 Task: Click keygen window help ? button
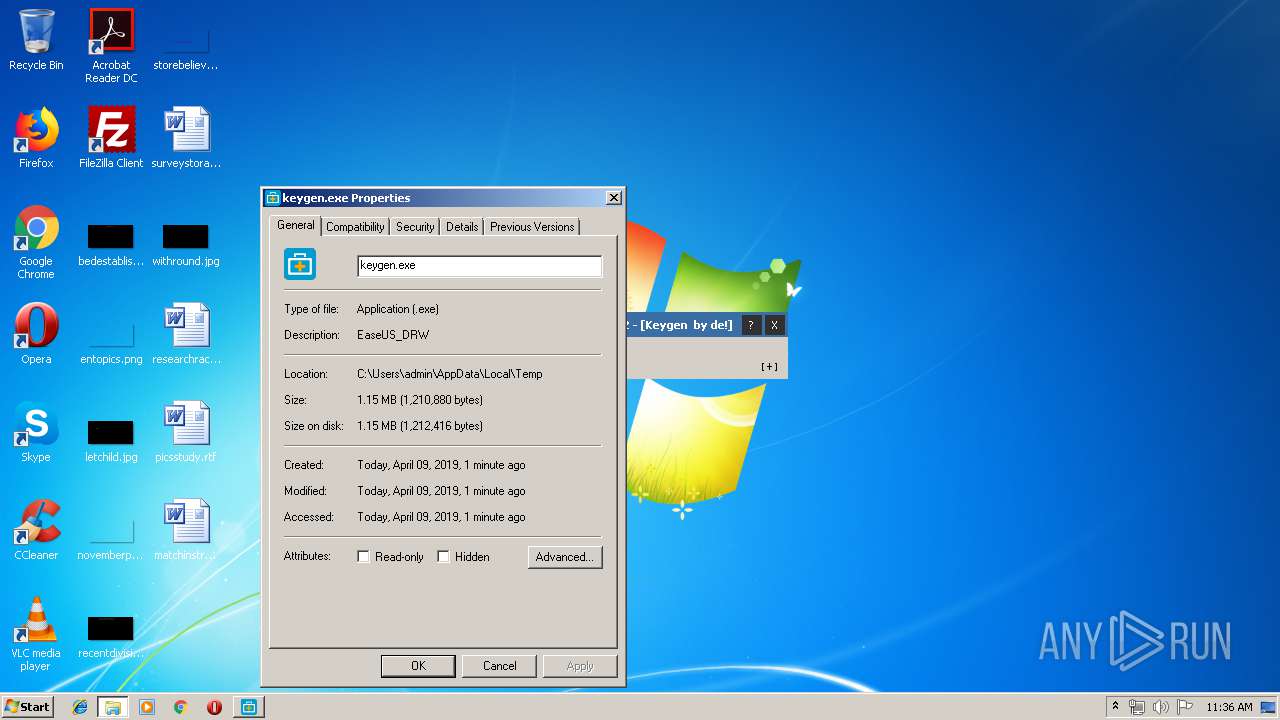click(751, 325)
